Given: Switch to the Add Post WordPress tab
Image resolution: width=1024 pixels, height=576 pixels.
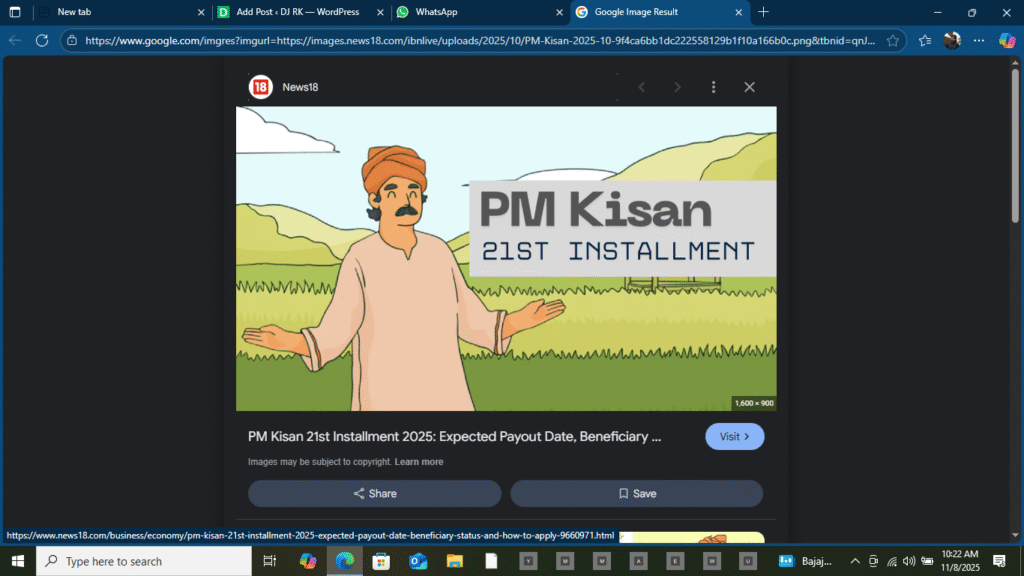Looking at the screenshot, I should click(290, 13).
